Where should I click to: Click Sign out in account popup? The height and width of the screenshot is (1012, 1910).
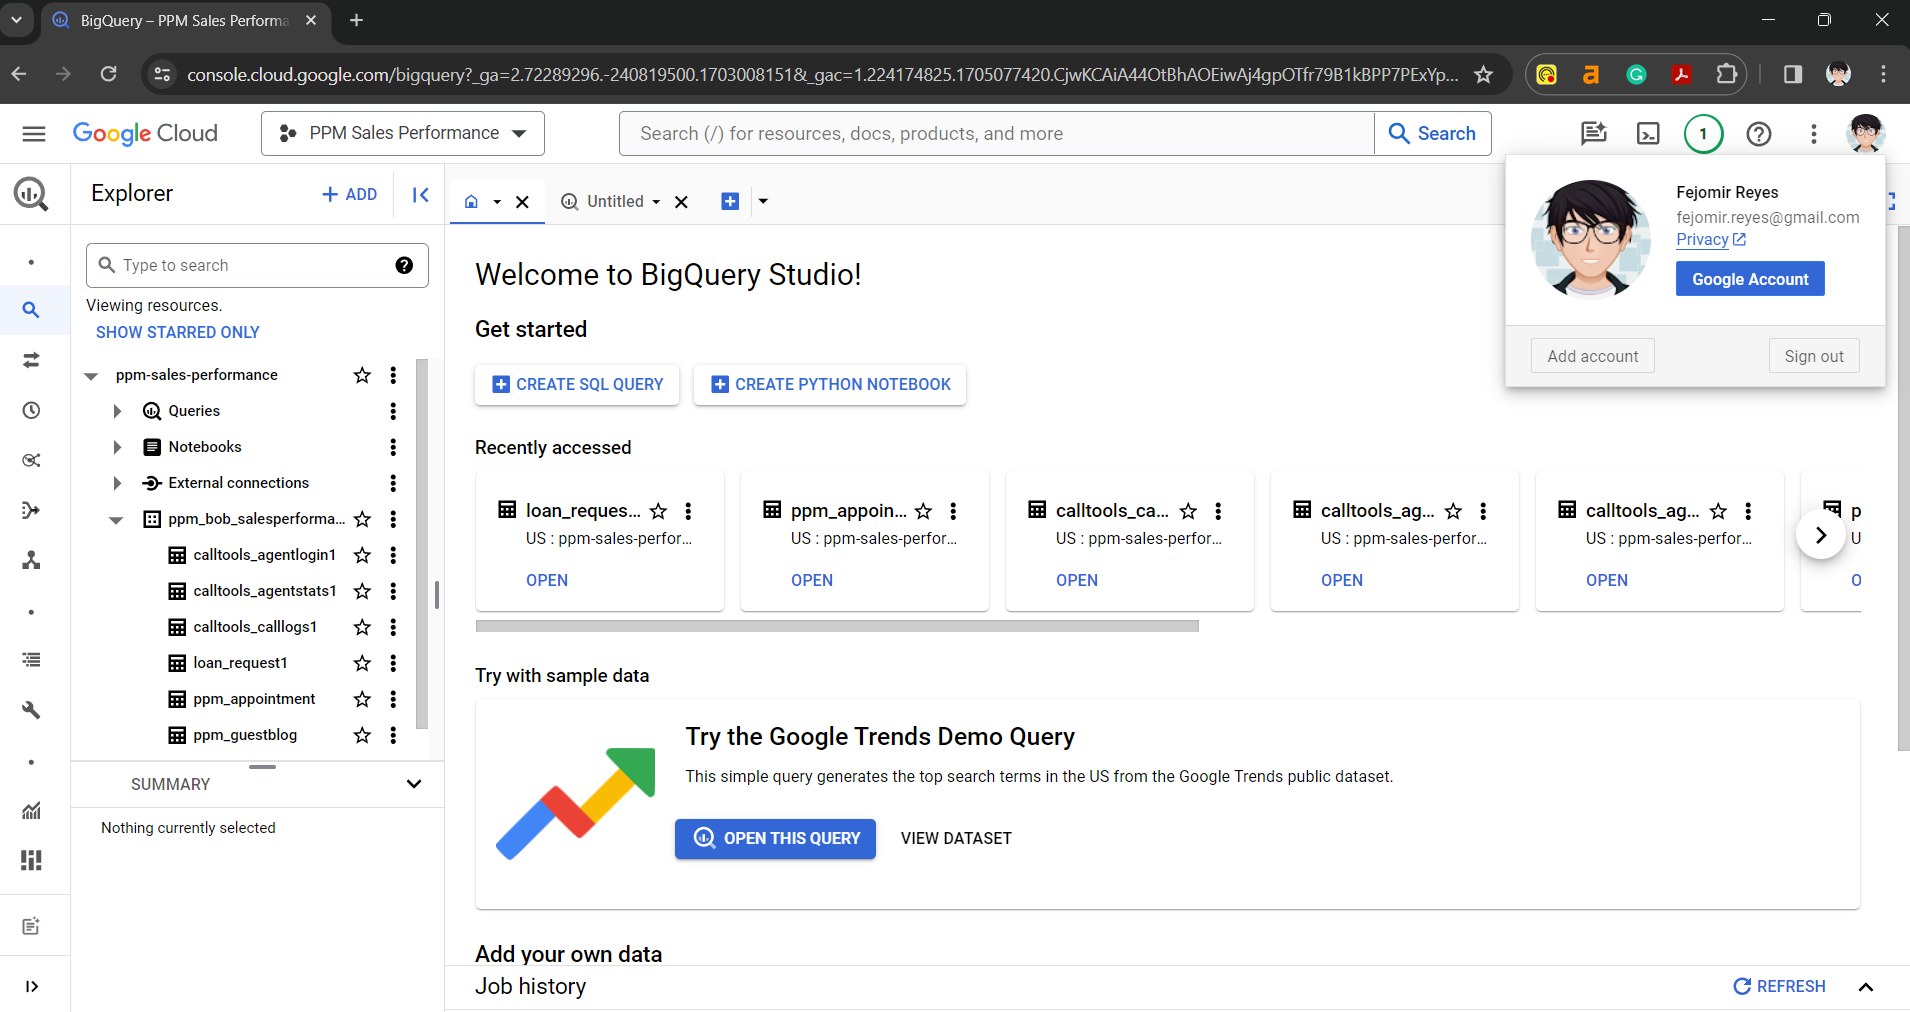pyautogui.click(x=1814, y=356)
